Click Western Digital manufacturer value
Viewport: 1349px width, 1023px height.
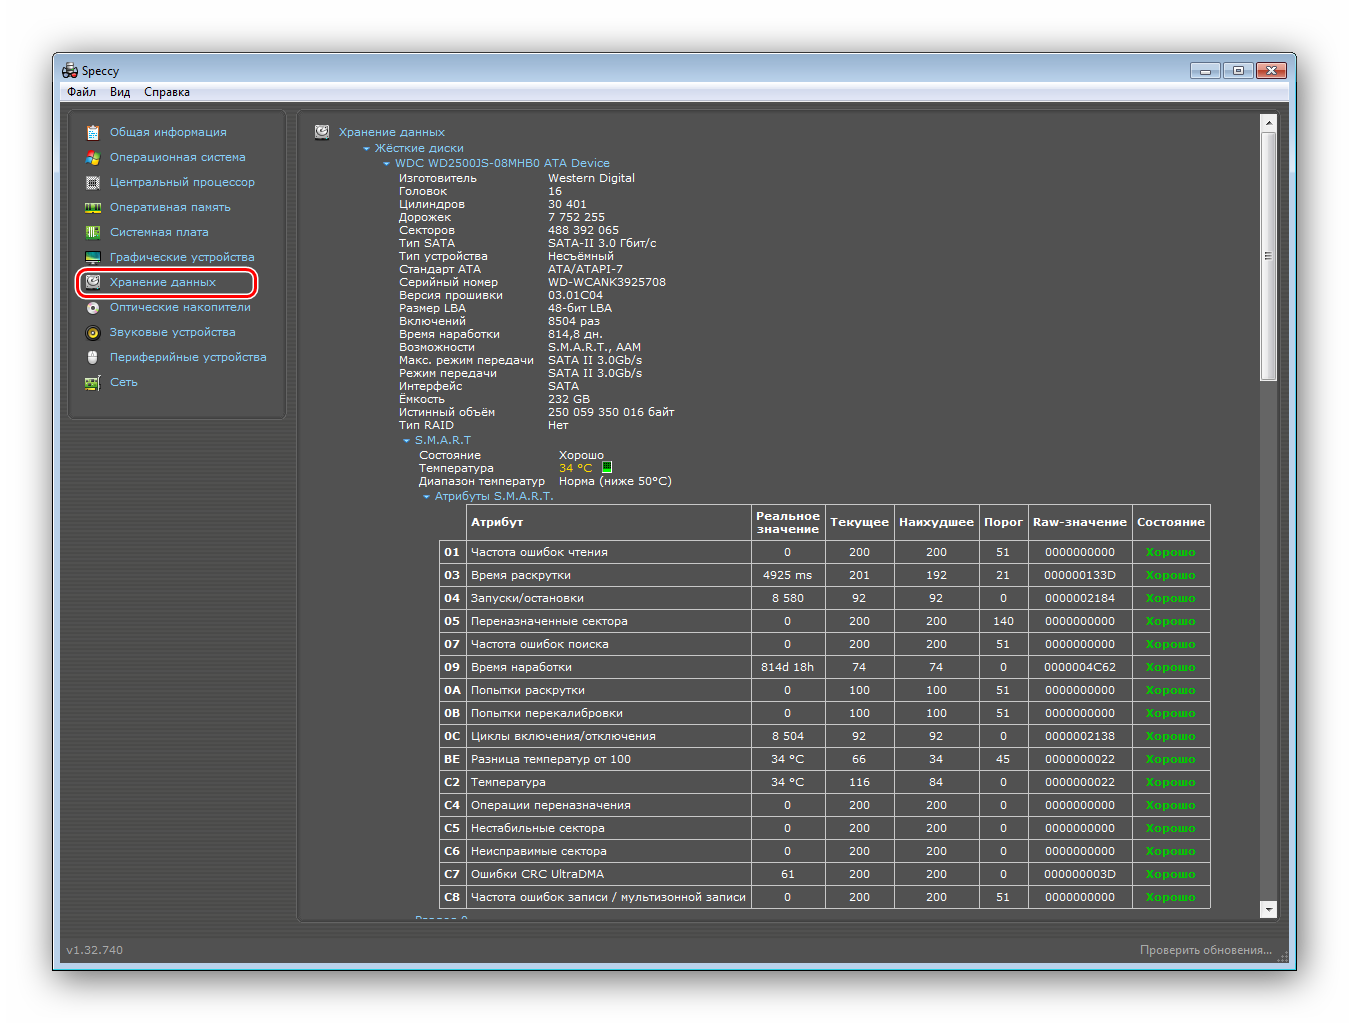click(591, 178)
